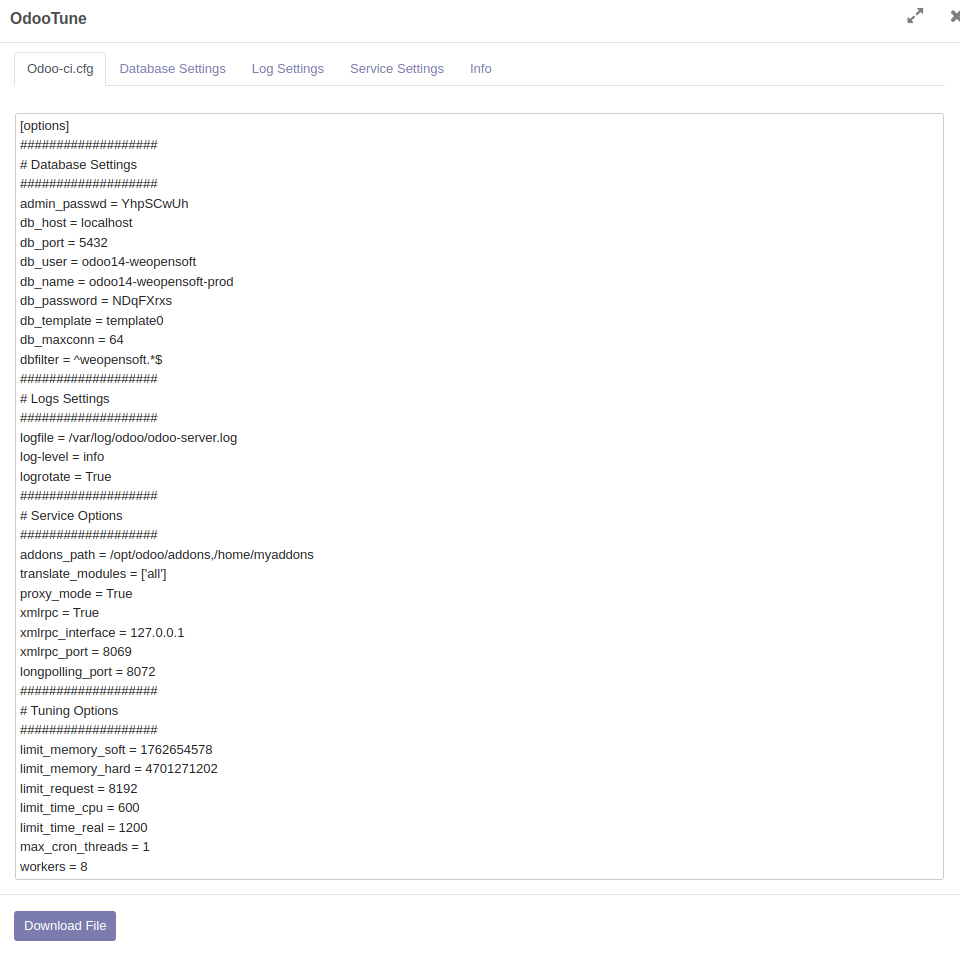960x955 pixels.
Task: Expand the OdooTune dialog to fullscreen
Action: click(x=915, y=16)
